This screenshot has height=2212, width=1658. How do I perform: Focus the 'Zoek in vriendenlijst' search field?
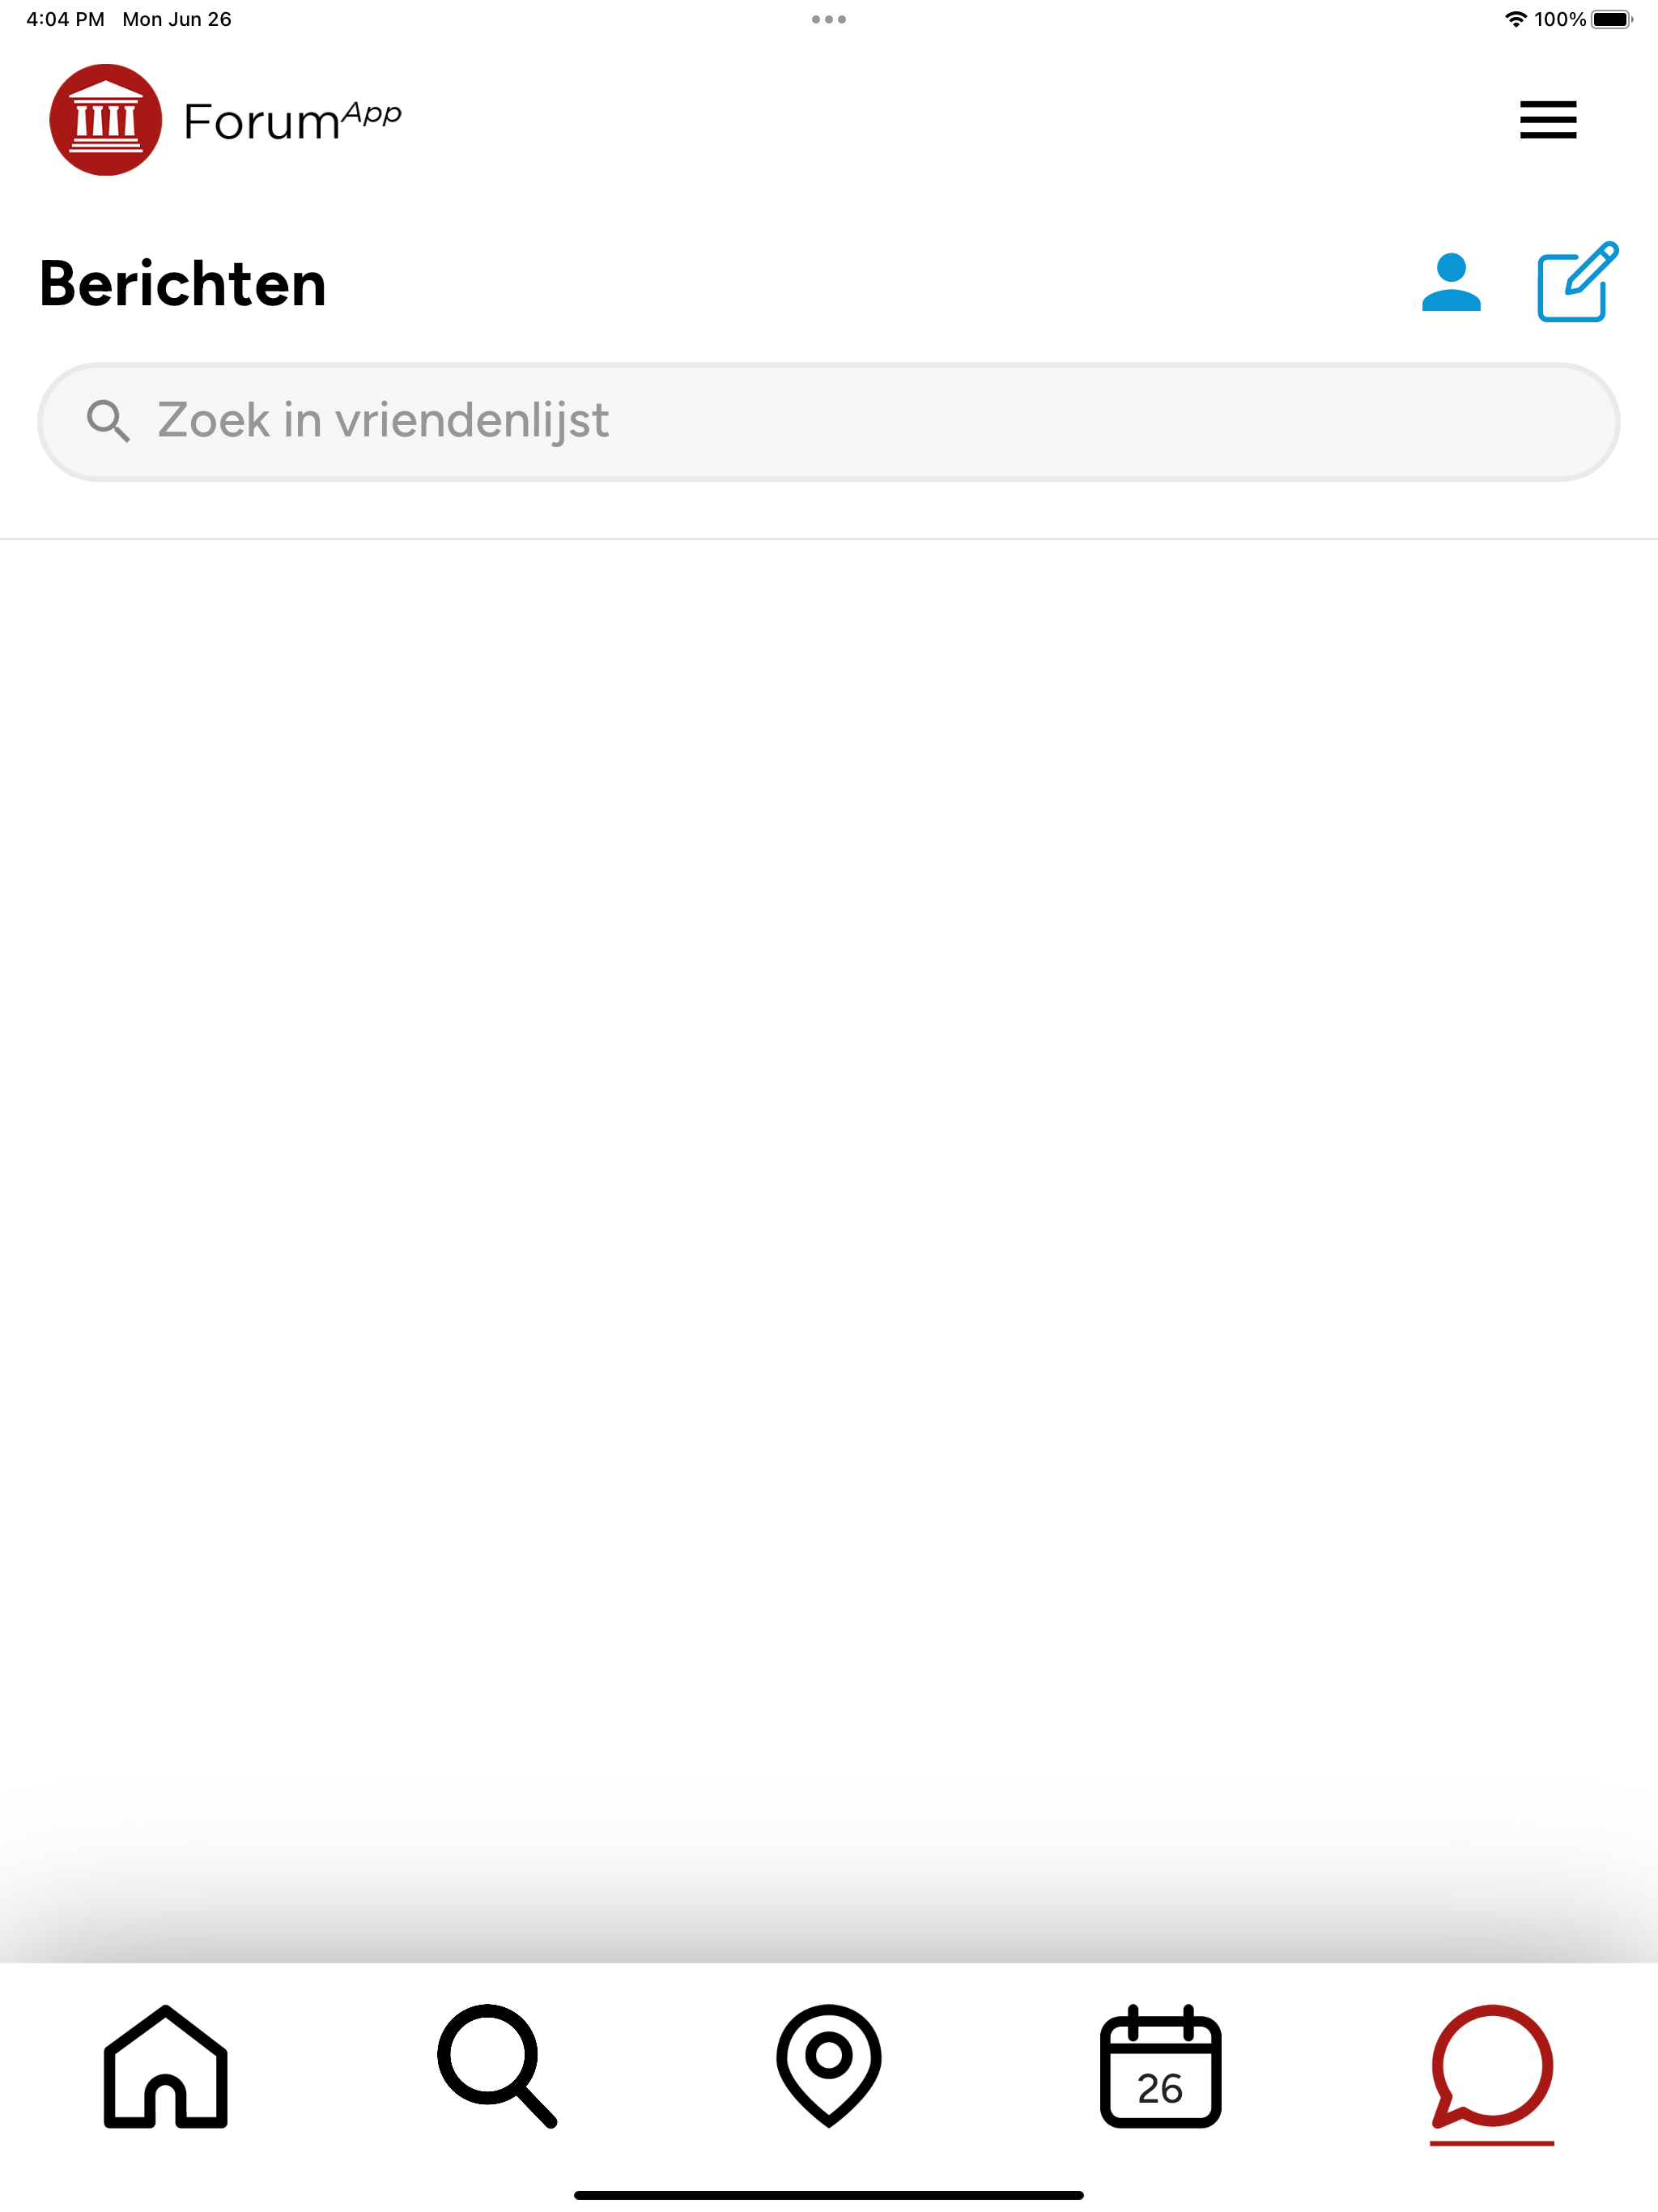click(x=828, y=421)
